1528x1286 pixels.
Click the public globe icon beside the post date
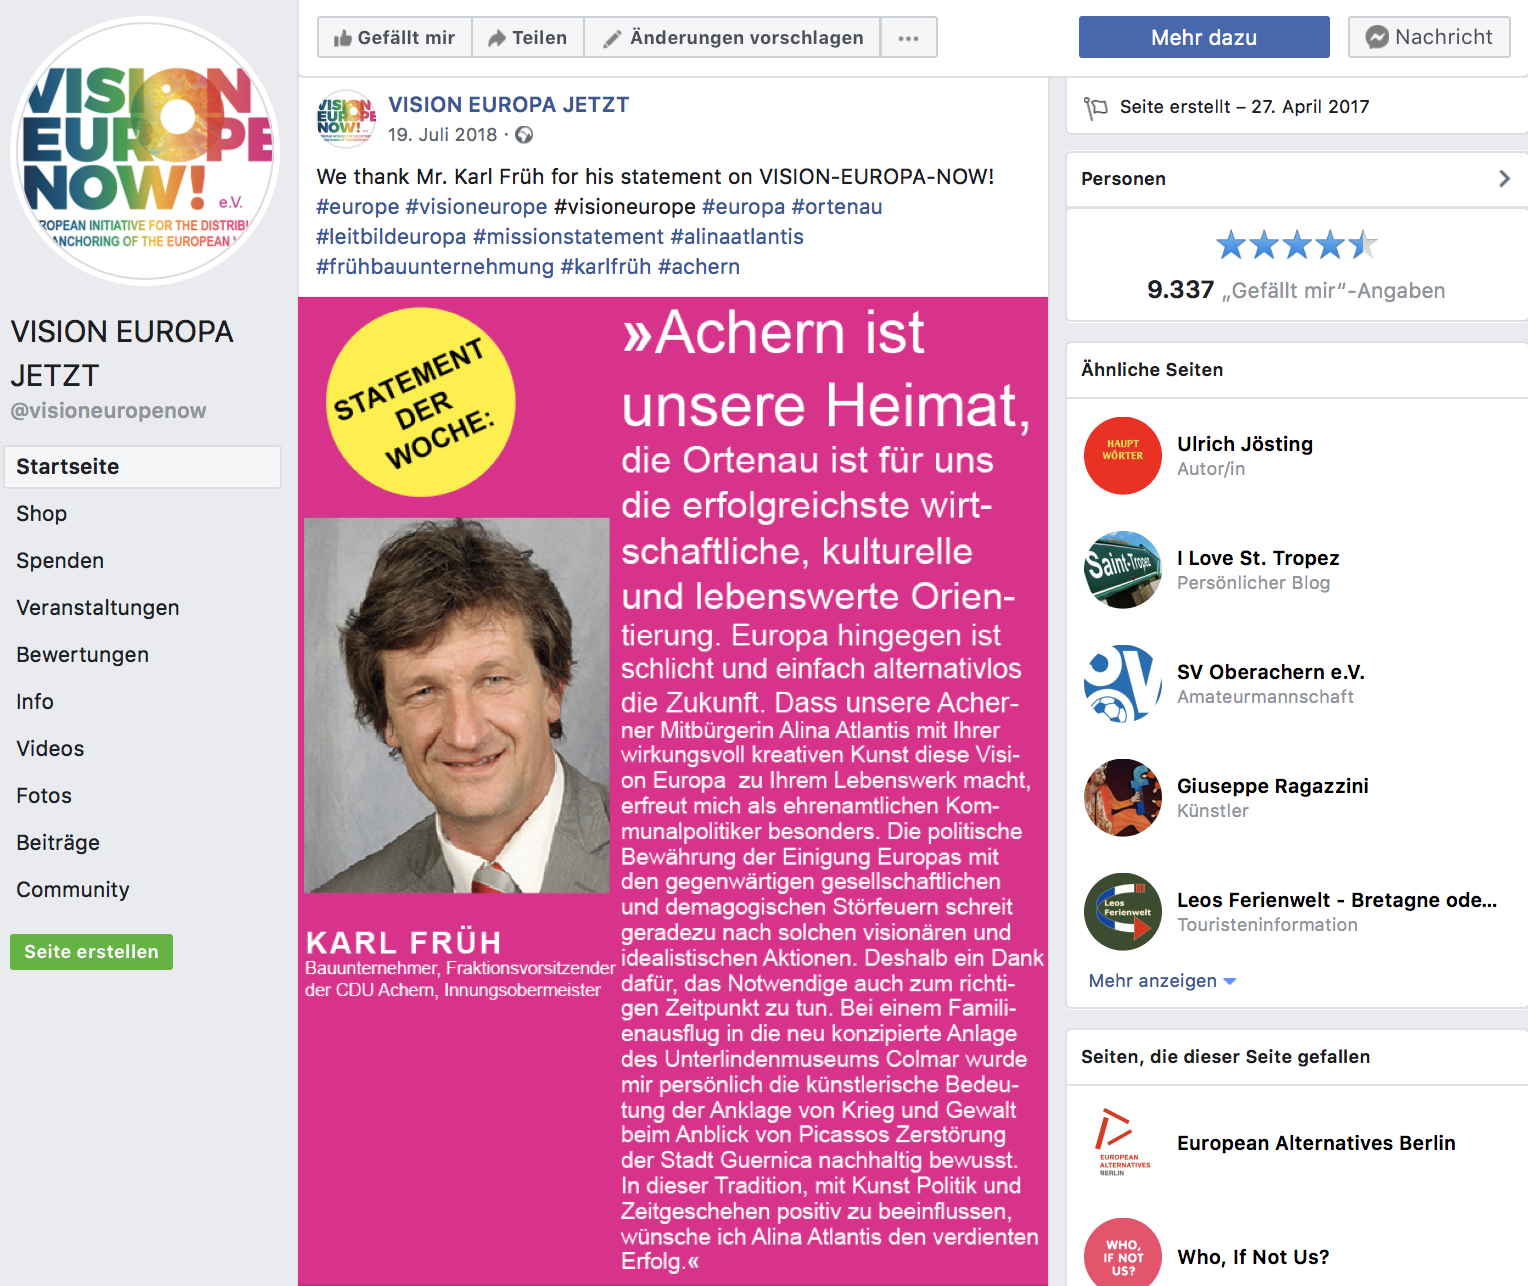(x=524, y=135)
